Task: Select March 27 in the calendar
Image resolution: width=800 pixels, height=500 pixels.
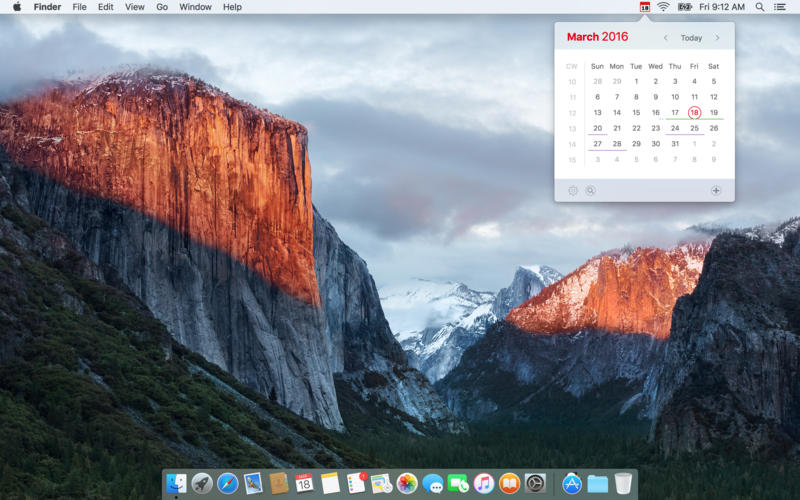Action: click(x=597, y=144)
